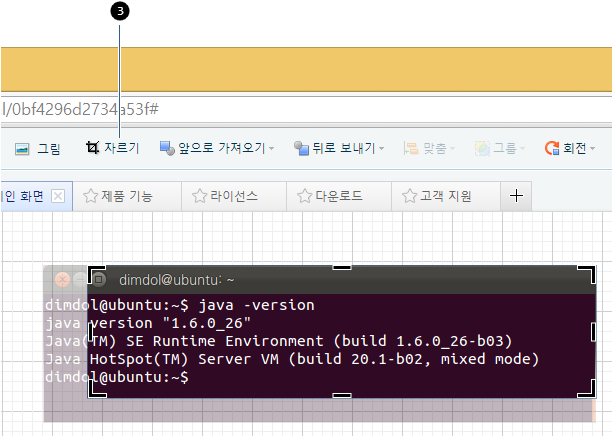
Task: Click the terminal's maximize square button
Action: pyautogui.click(x=99, y=279)
